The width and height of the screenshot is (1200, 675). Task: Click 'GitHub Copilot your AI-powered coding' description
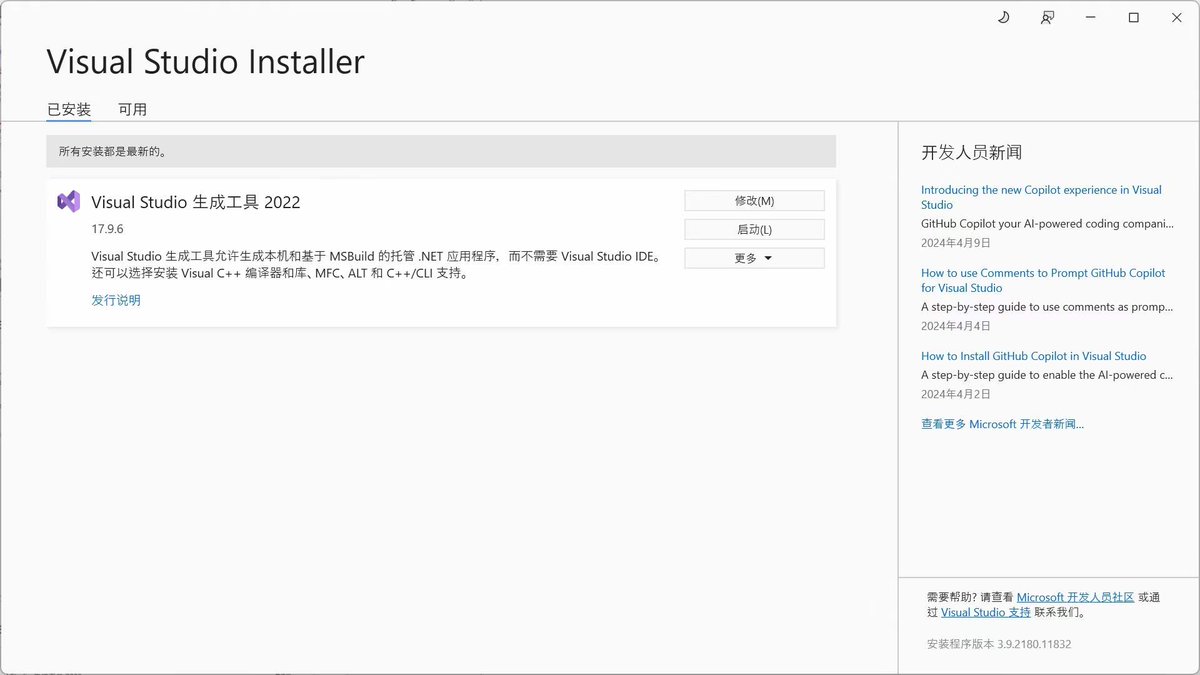click(x=1047, y=224)
